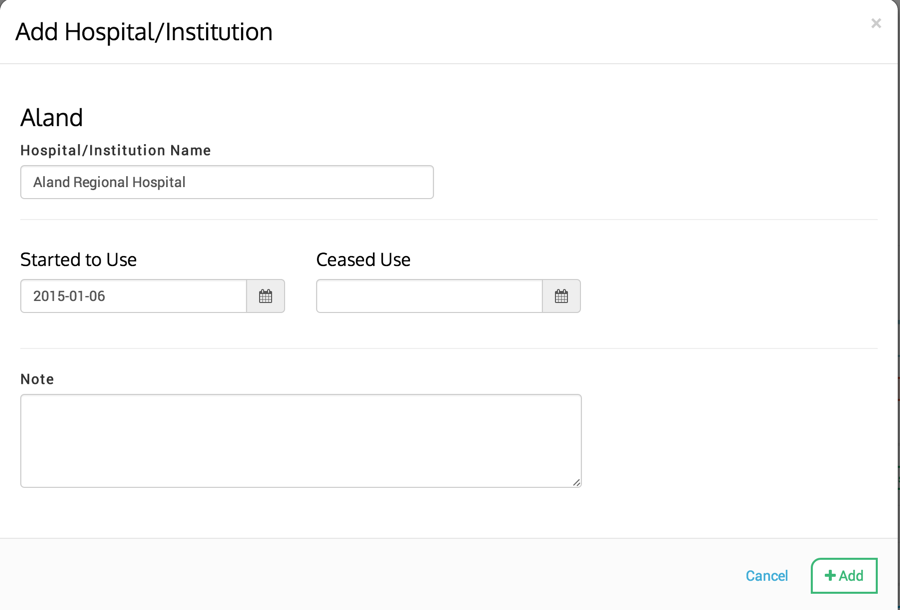The height and width of the screenshot is (610, 900).
Task: Close the Add Hospital/Institution dialog with X
Action: coord(876,23)
